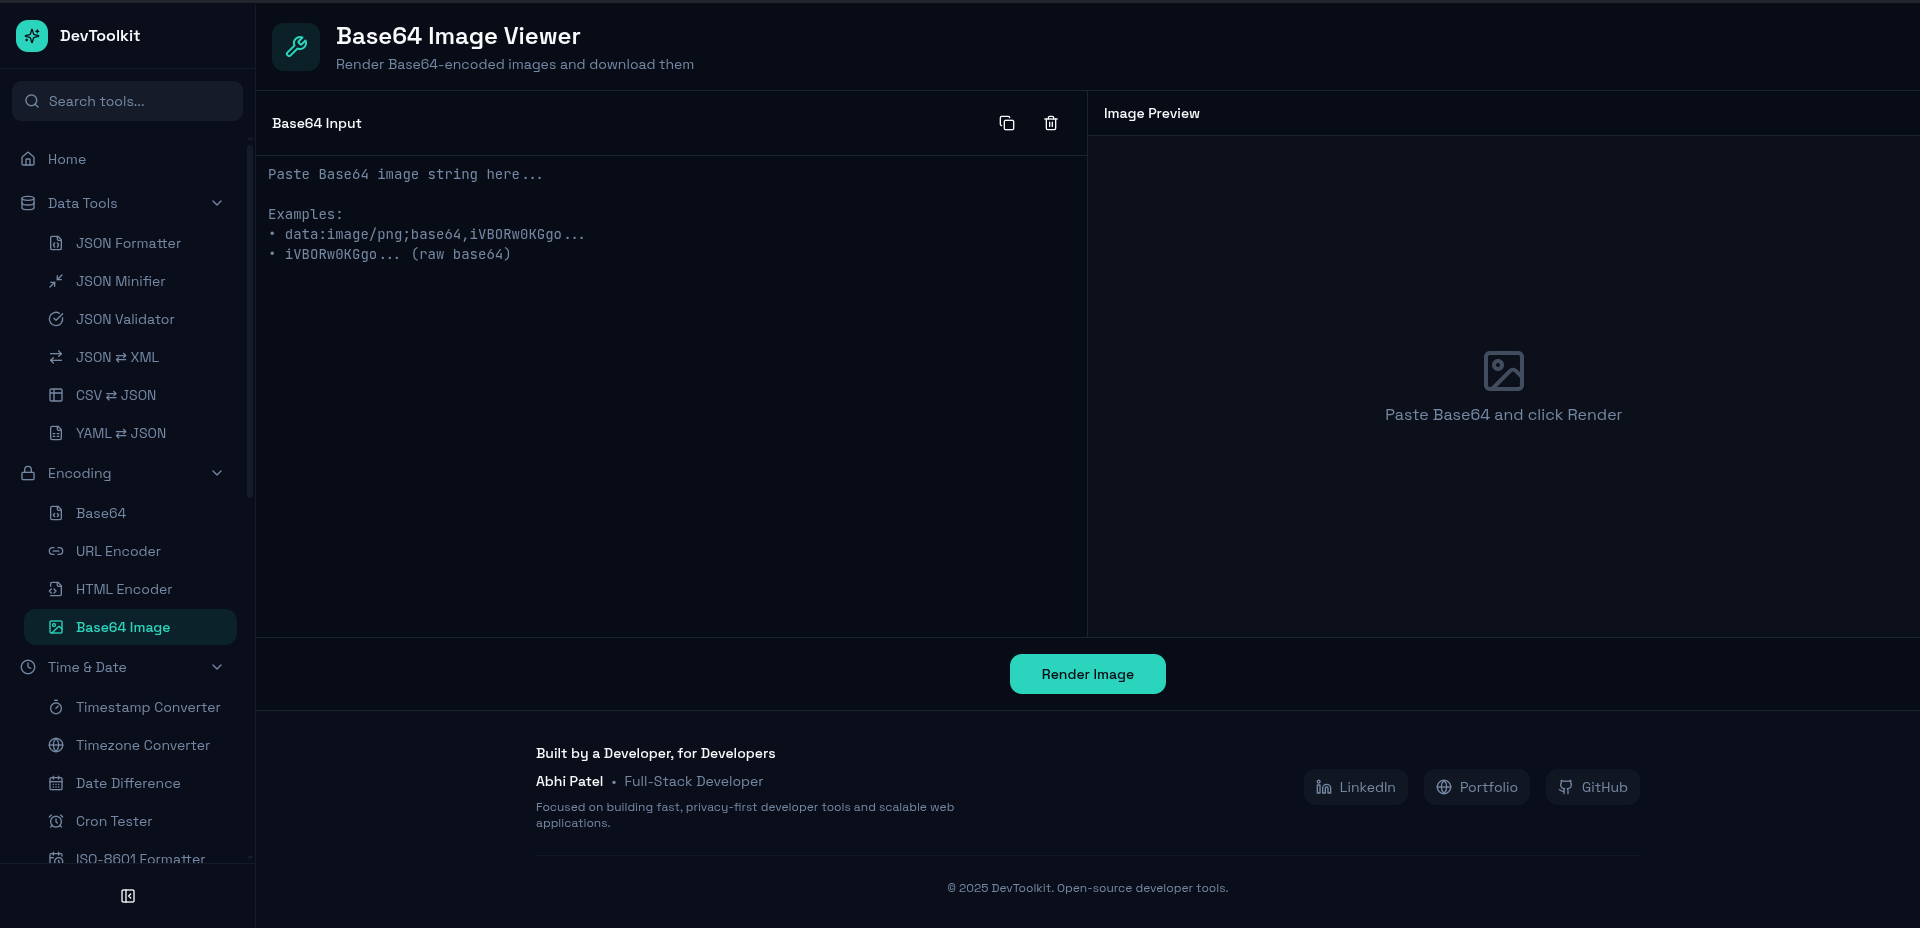Collapse the sidebar with the bottom-left icon
1920x928 pixels.
pyautogui.click(x=127, y=896)
